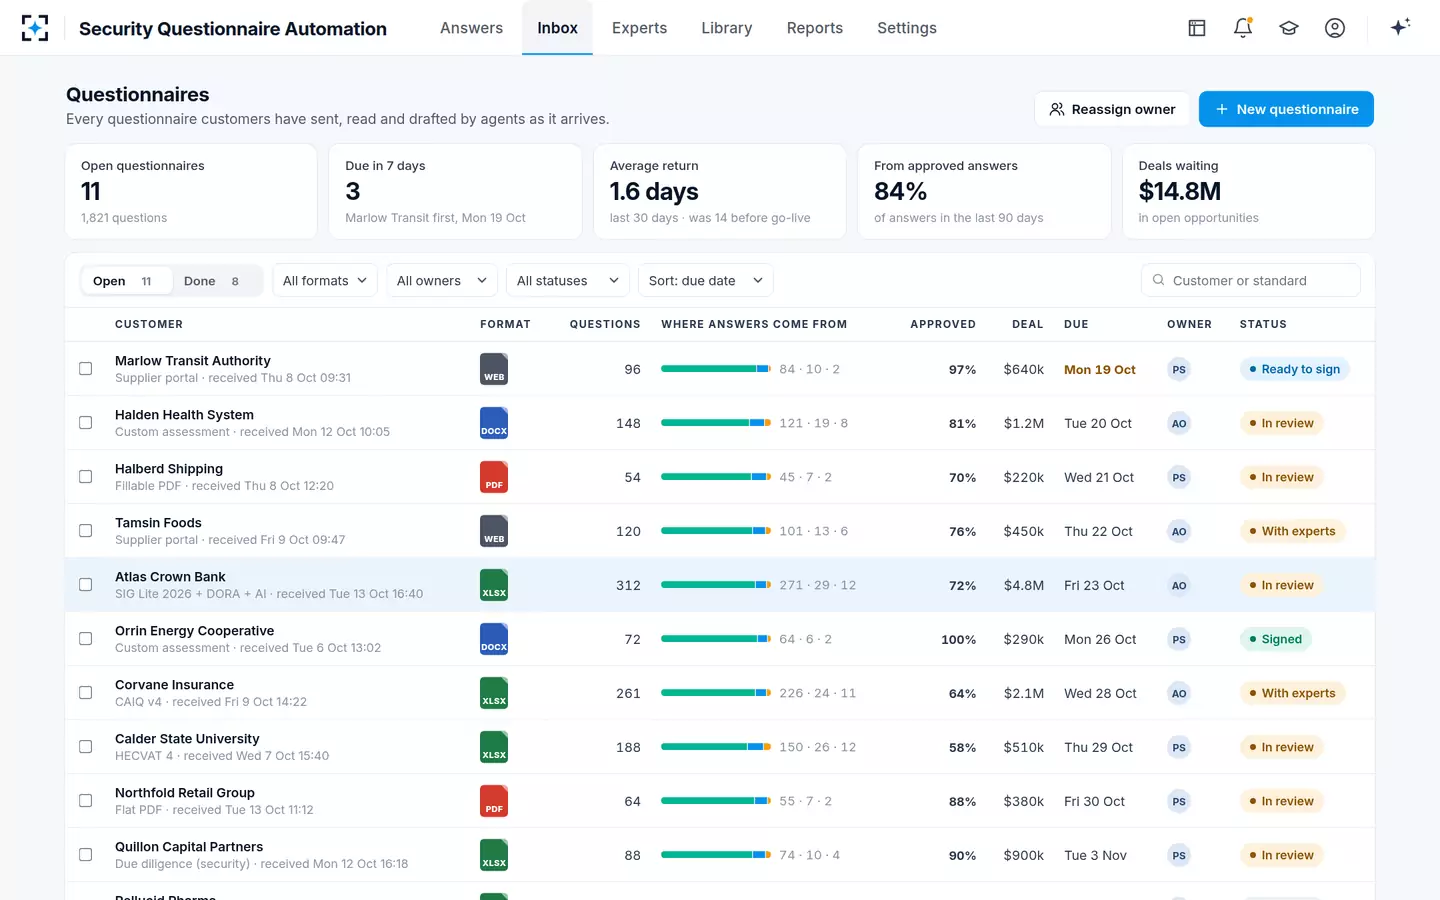Click the Deals waiting $14.8M card
1440x900 pixels.
pos(1249,192)
